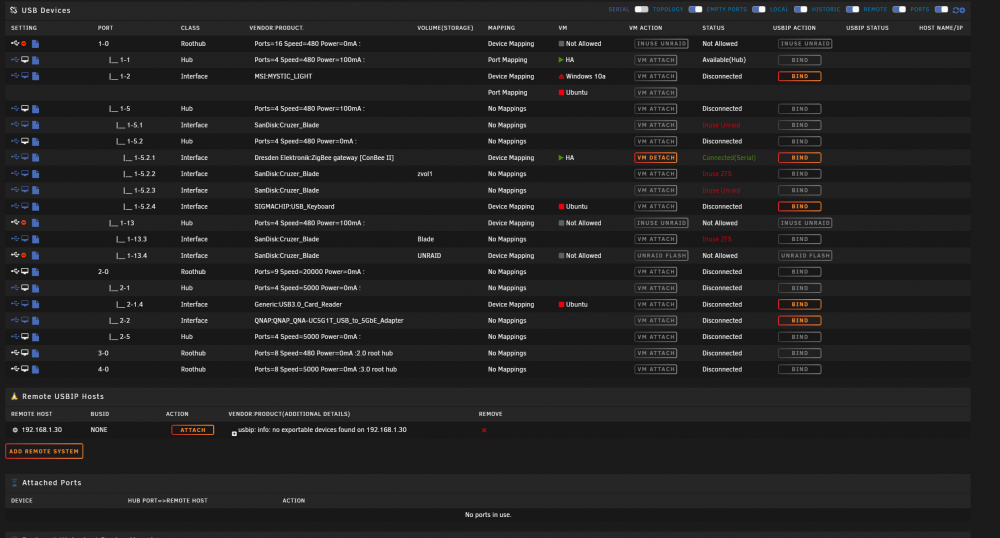1000x538 pixels.
Task: Click the refresh and settings gear icon in the header
Action: click(x=959, y=10)
